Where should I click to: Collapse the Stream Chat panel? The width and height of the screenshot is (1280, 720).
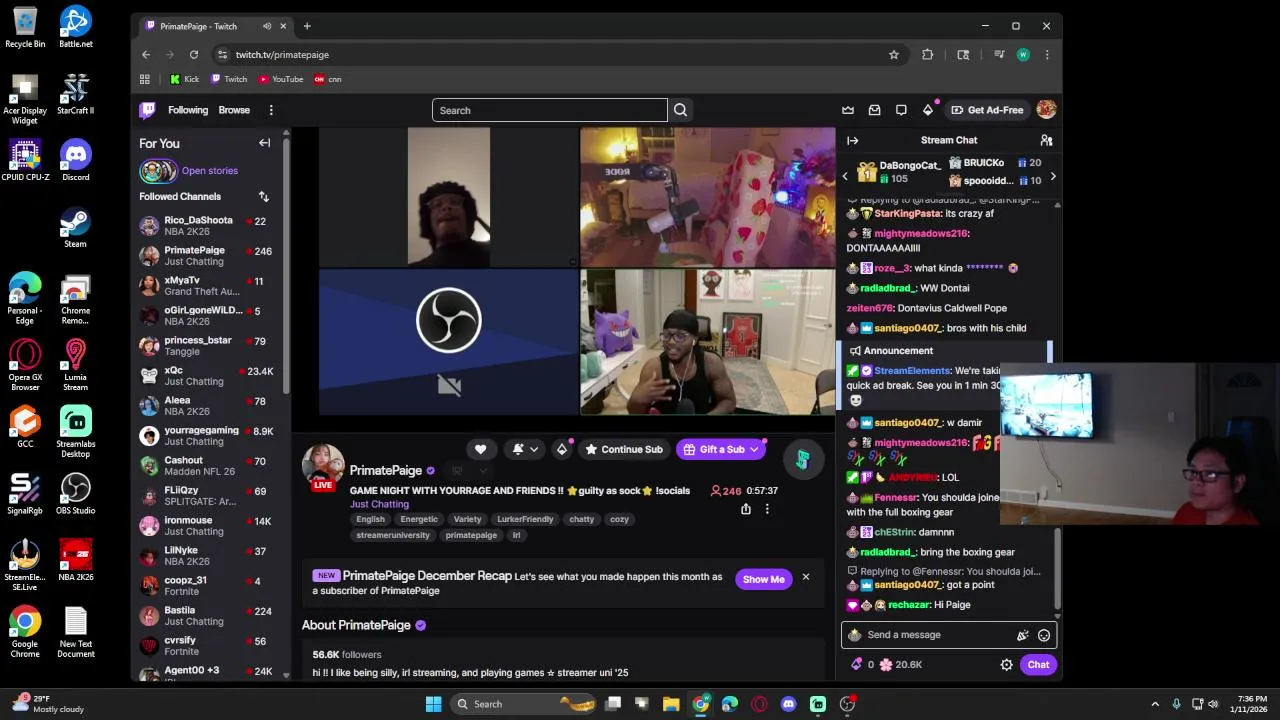(x=852, y=140)
